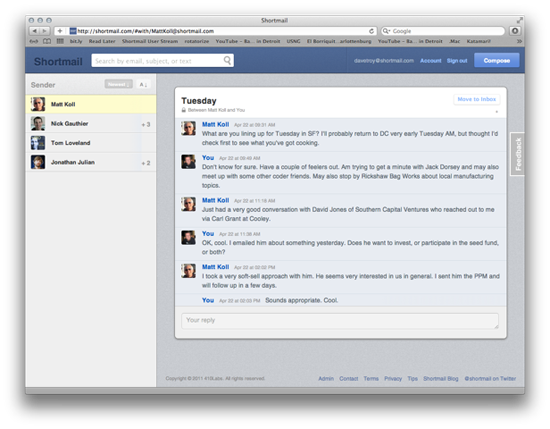Select Matt Koll conversation row
This screenshot has height=429, width=550.
coord(91,104)
